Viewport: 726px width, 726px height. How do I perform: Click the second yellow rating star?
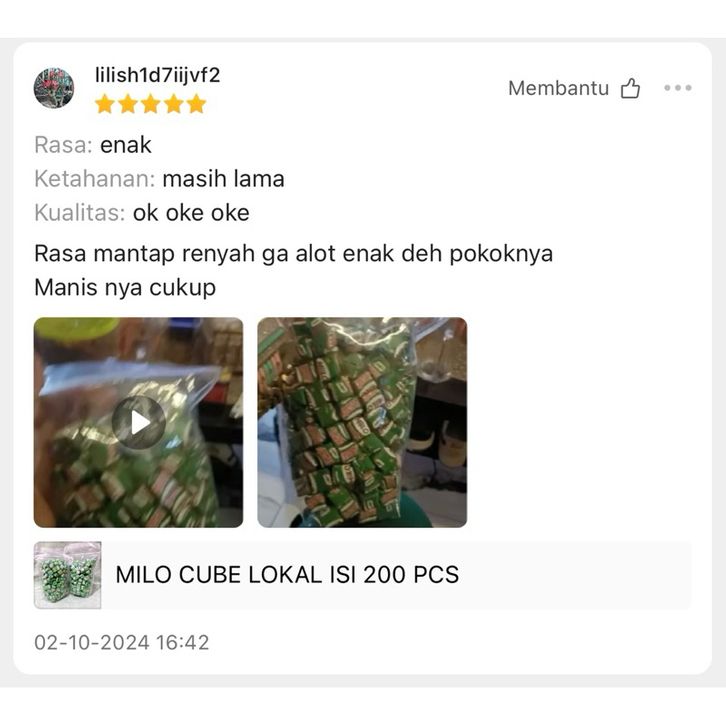(x=128, y=104)
